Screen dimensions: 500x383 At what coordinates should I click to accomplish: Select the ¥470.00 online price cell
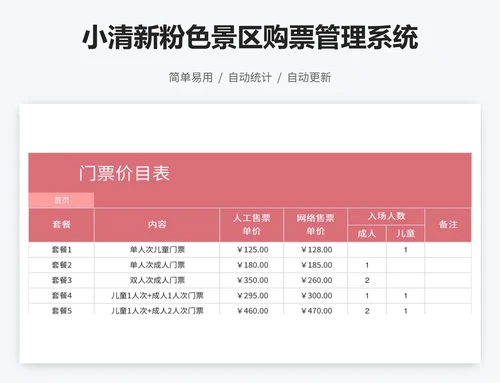click(315, 309)
